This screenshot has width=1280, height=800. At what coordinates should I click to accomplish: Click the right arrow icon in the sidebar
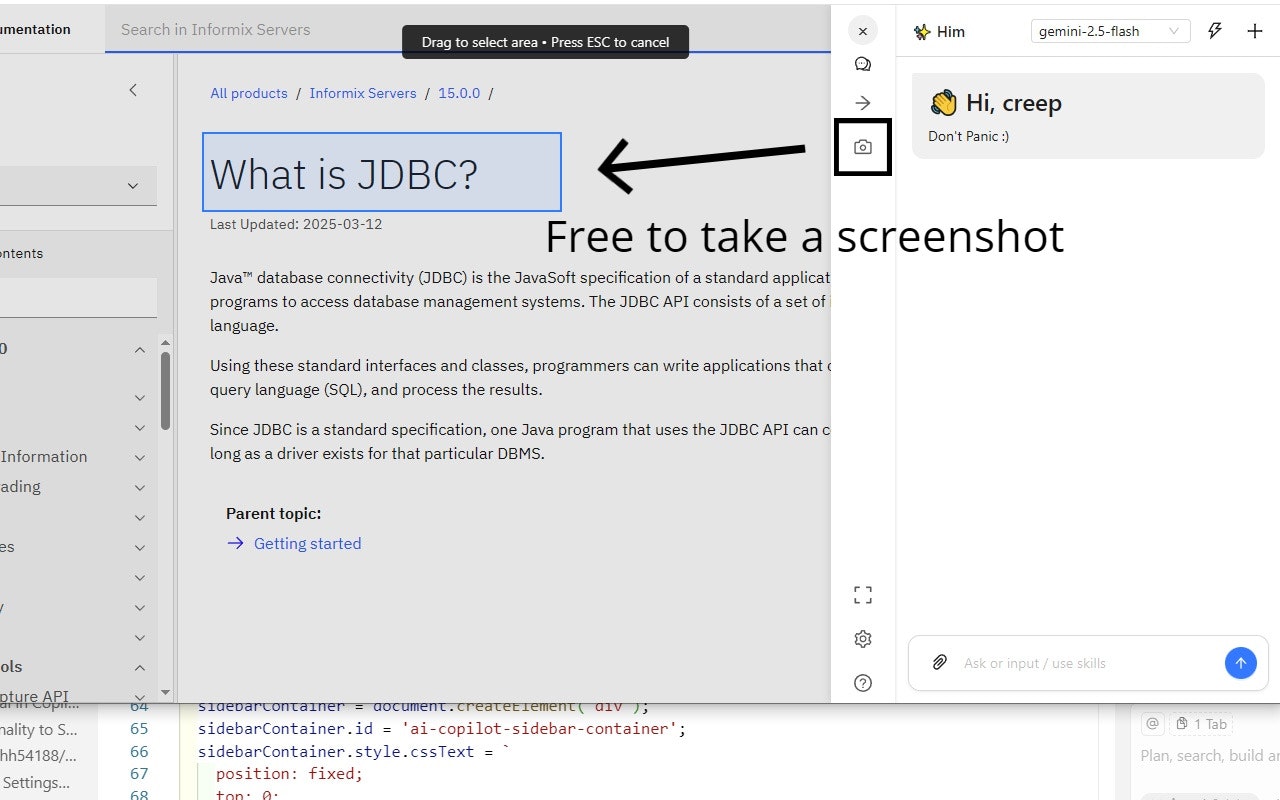[x=863, y=103]
